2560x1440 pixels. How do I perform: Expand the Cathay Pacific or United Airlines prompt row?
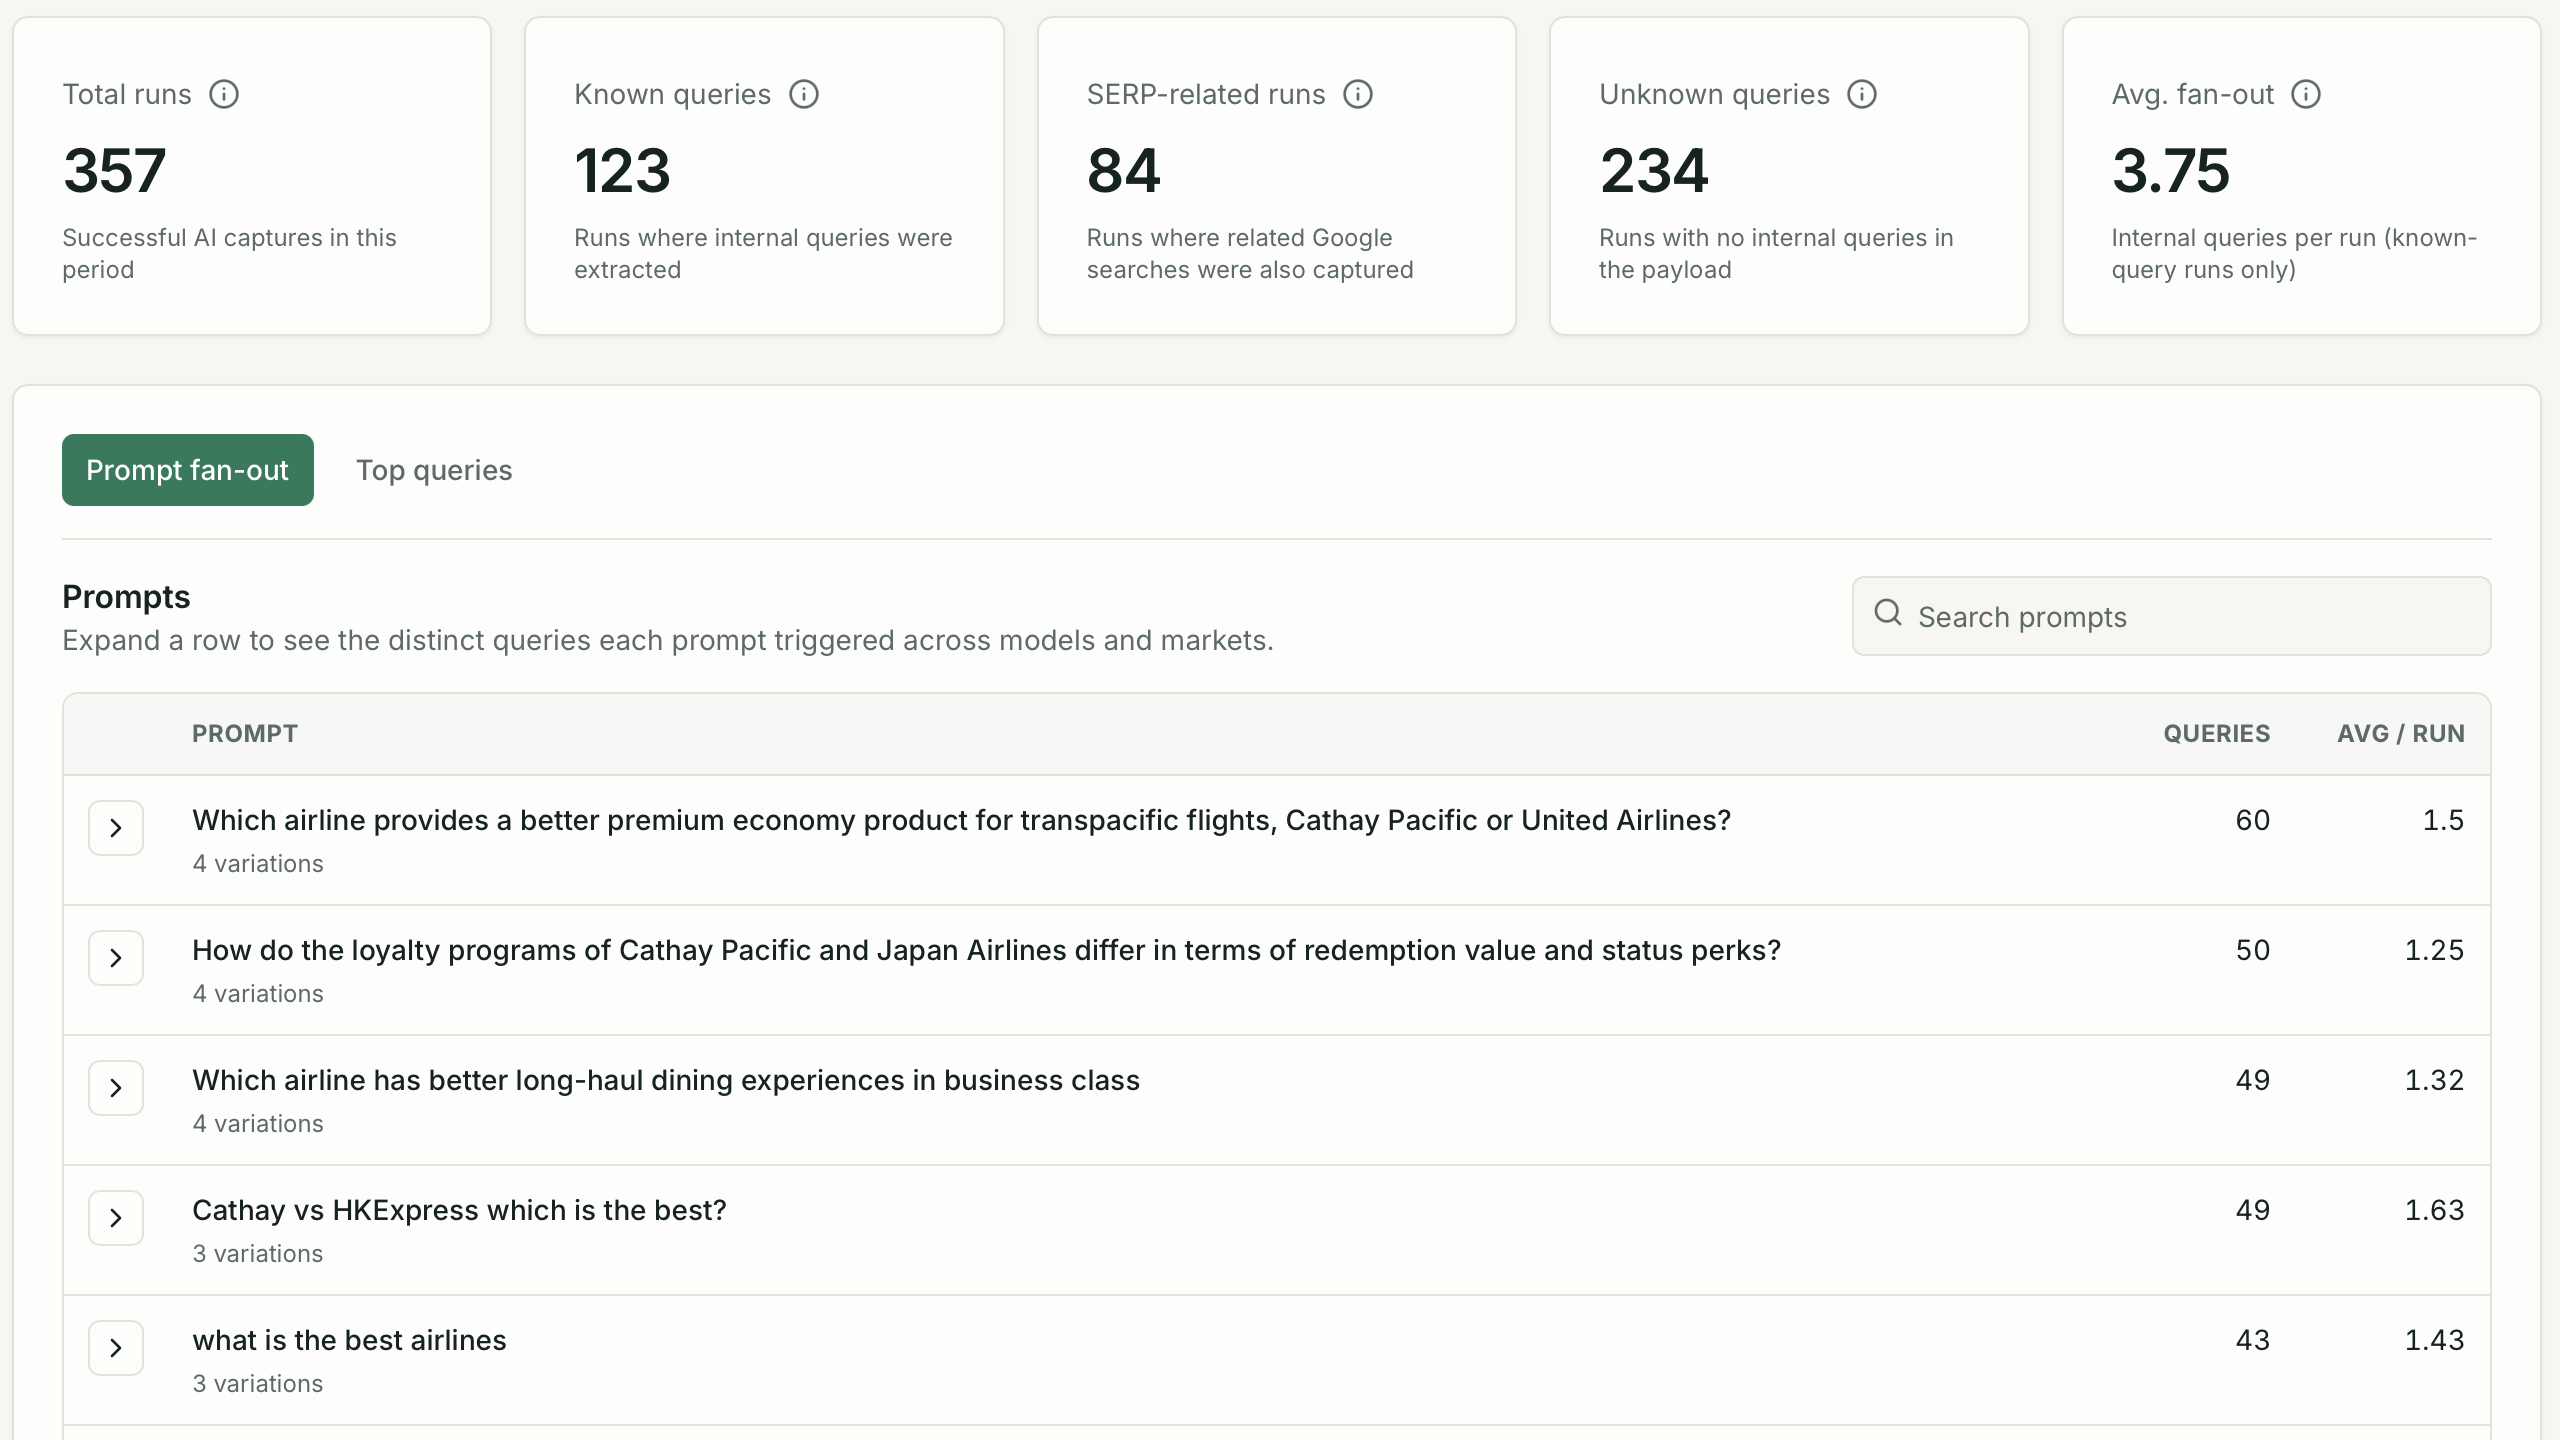(x=116, y=828)
